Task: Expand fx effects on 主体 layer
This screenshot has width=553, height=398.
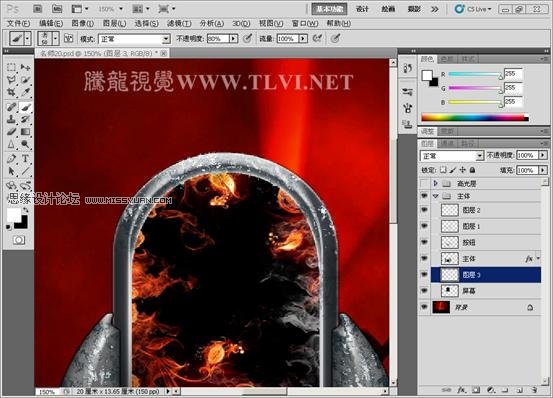Action: (538, 258)
